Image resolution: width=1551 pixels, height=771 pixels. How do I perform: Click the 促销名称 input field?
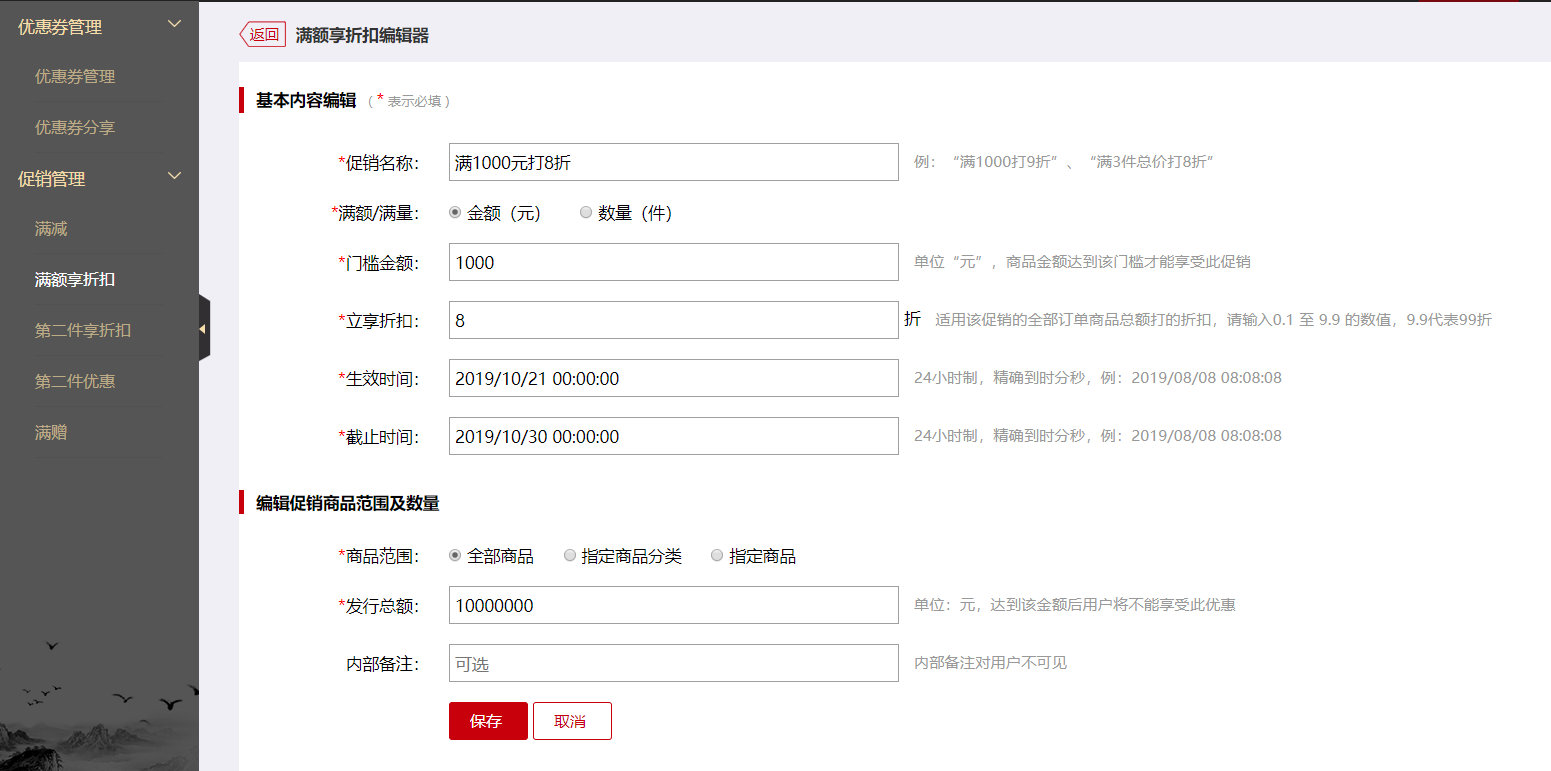point(673,162)
